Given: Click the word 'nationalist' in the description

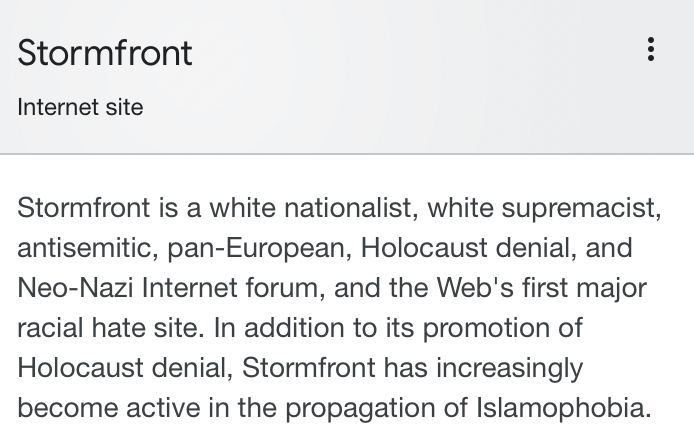Looking at the screenshot, I should tap(351, 208).
